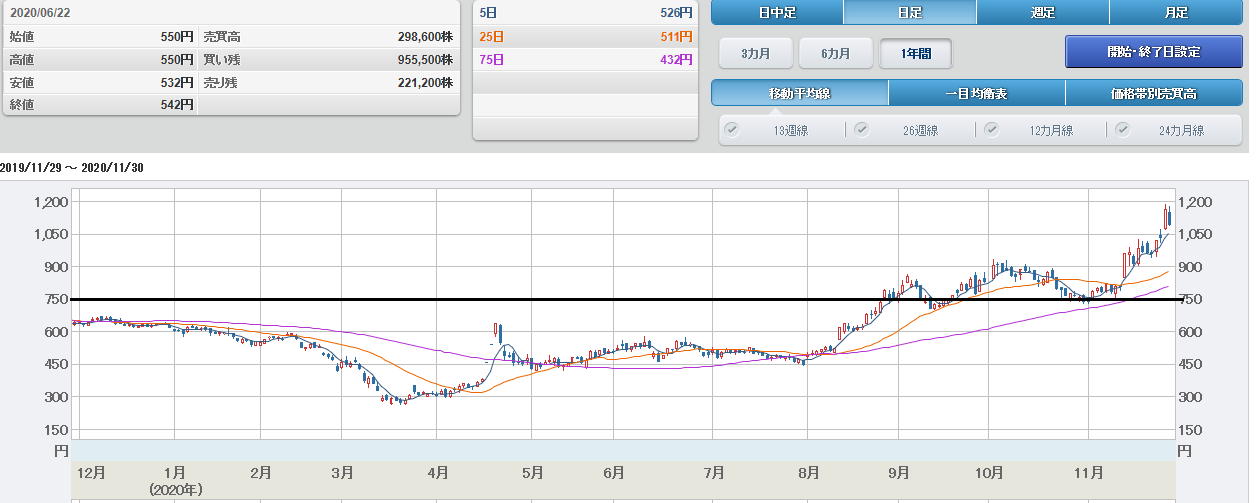Viewport: 1259px width, 503px height.
Task: Click the 75日 average value 432円
Action: click(x=676, y=59)
